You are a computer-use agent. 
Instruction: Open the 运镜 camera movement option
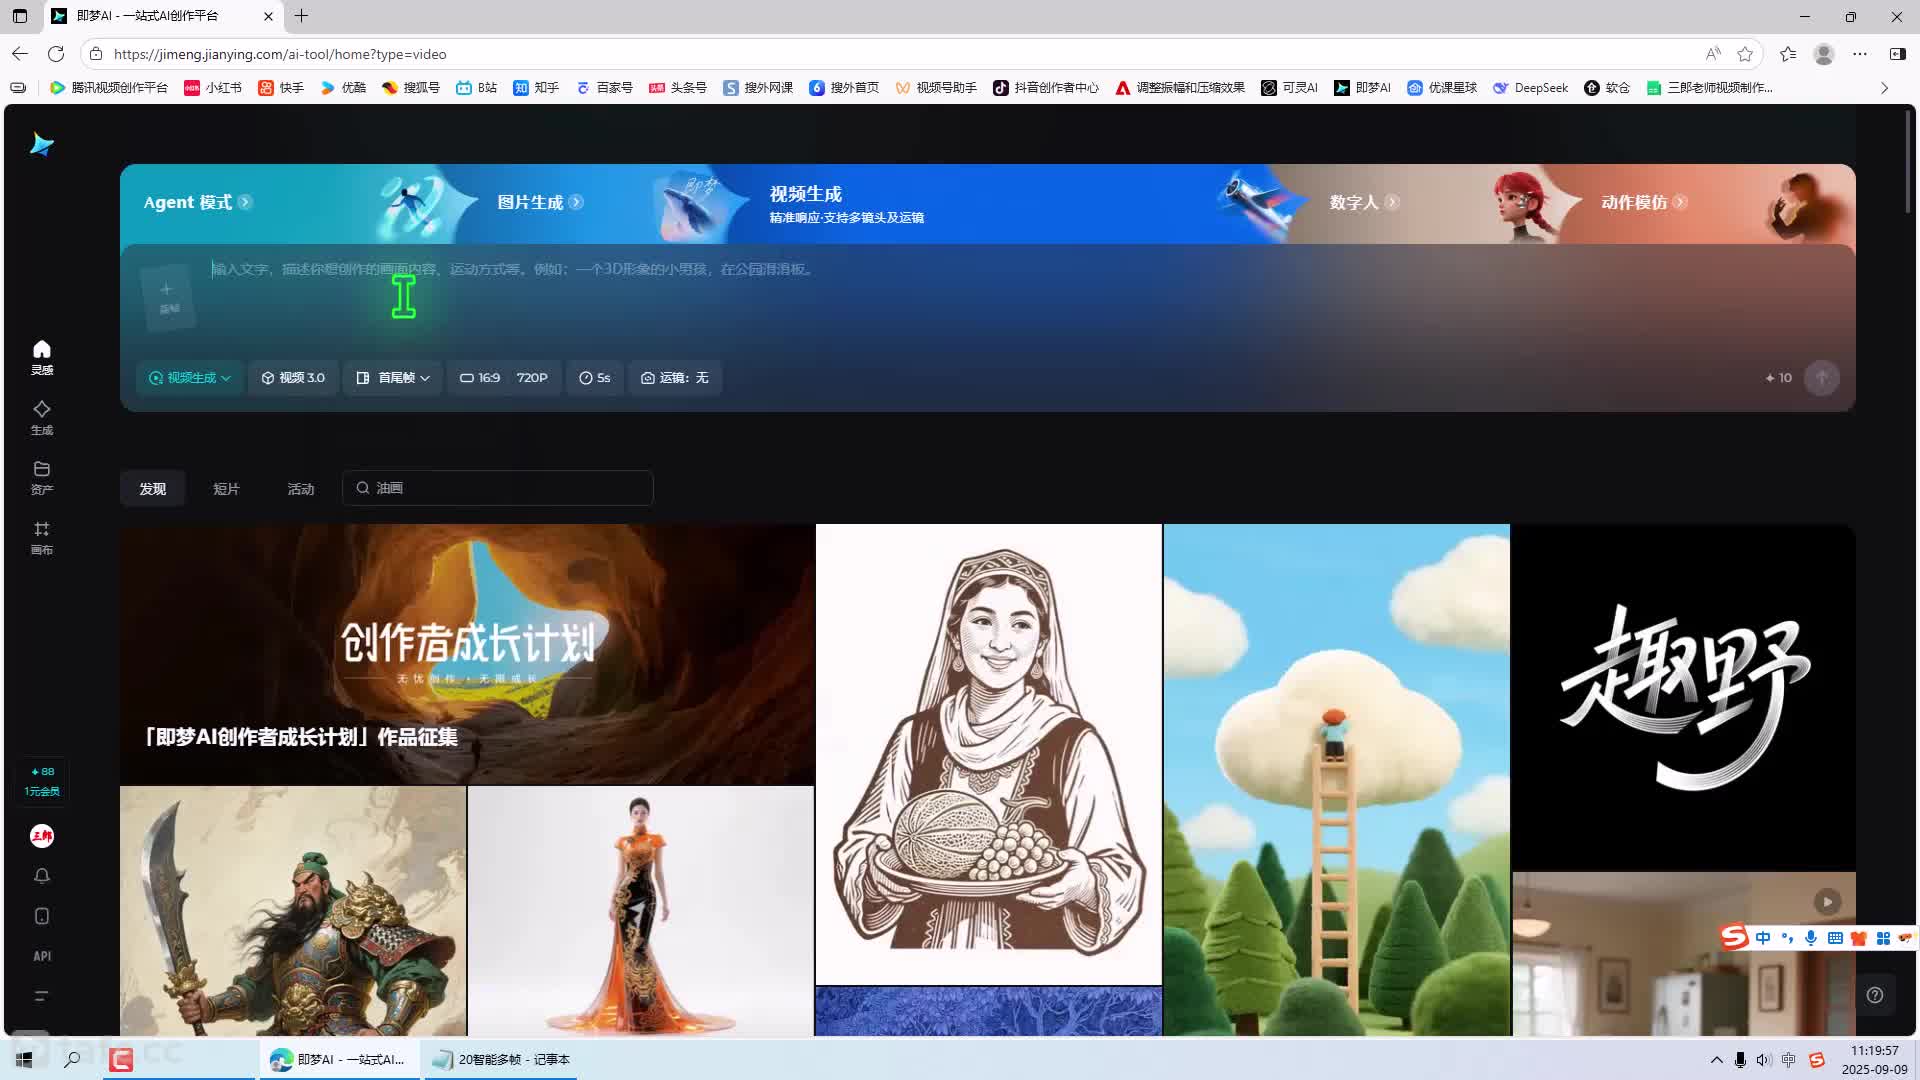click(675, 378)
